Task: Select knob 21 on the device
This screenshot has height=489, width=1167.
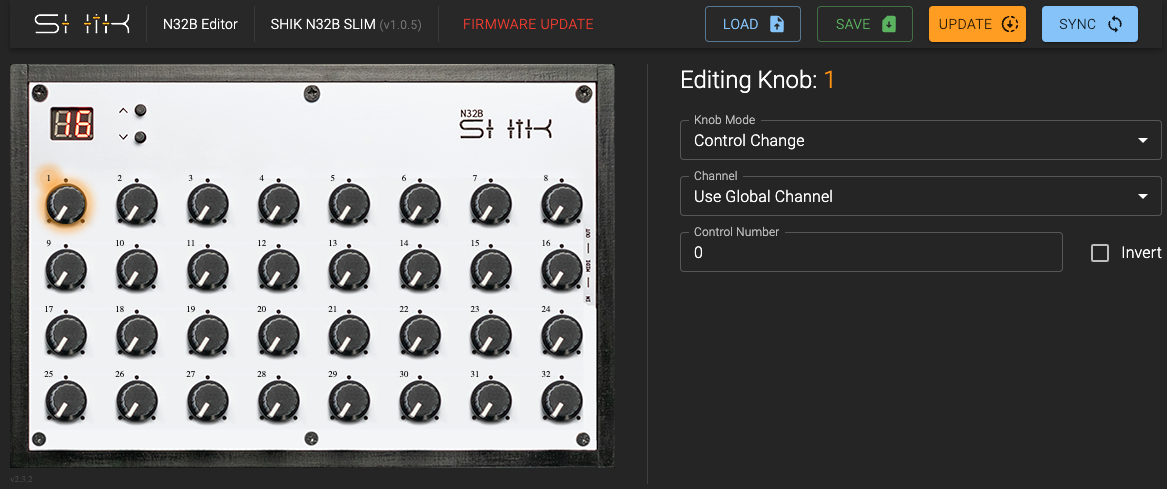Action: tap(350, 334)
